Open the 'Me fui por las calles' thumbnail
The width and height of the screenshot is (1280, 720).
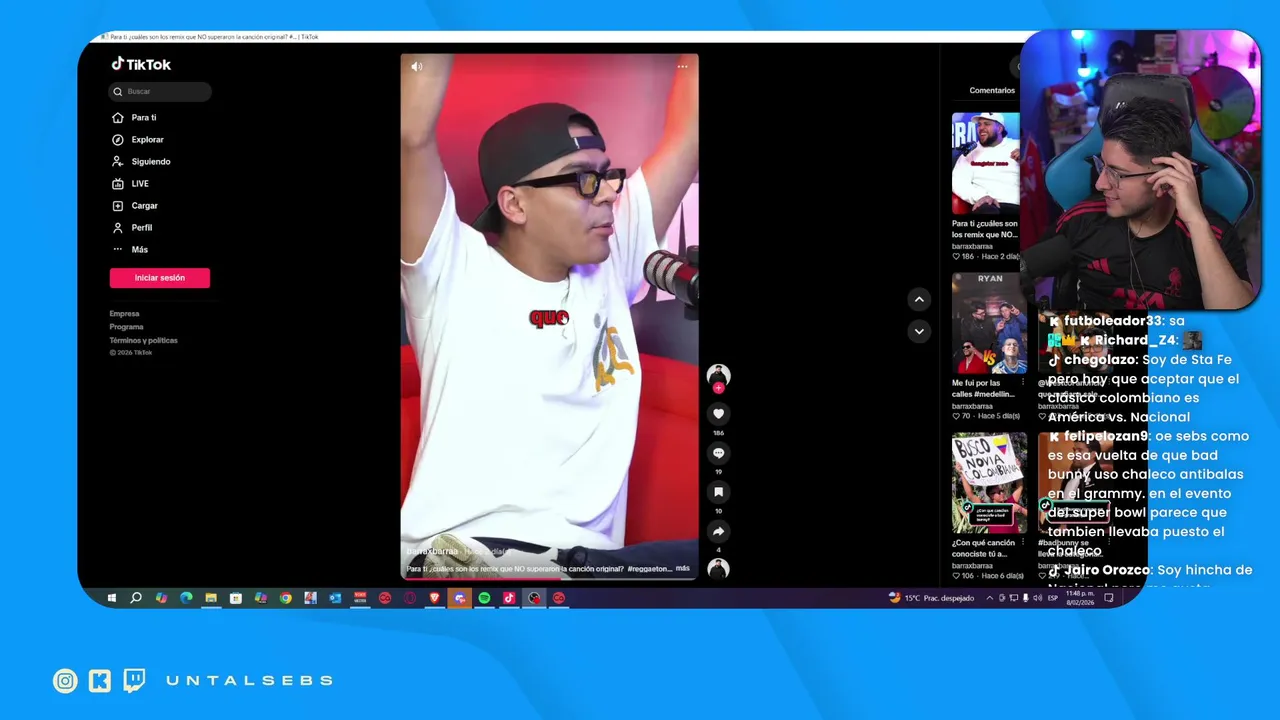pyautogui.click(x=989, y=323)
